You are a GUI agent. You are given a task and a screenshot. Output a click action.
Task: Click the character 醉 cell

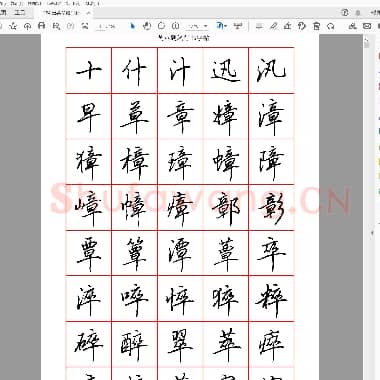click(134, 344)
